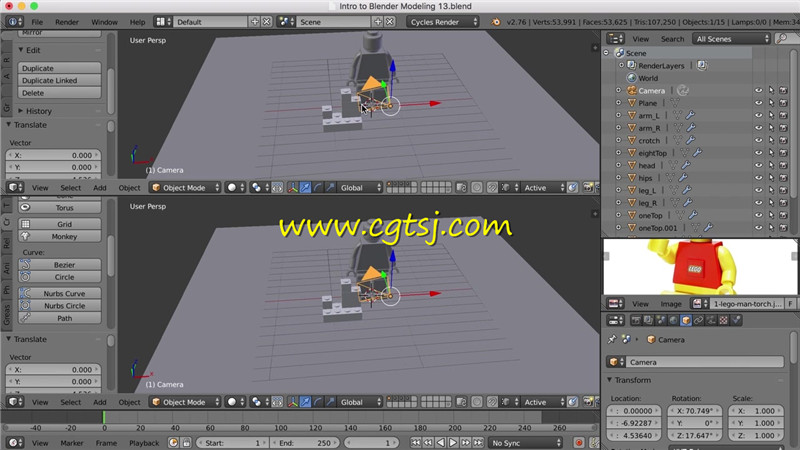Select rotate manipulator arc in upper 3D viewport header

tap(317, 188)
